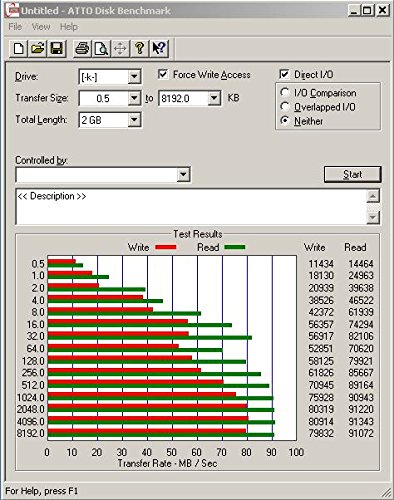Click the 4096.0 row read value 91343
This screenshot has width=394, height=500.
coord(361,421)
